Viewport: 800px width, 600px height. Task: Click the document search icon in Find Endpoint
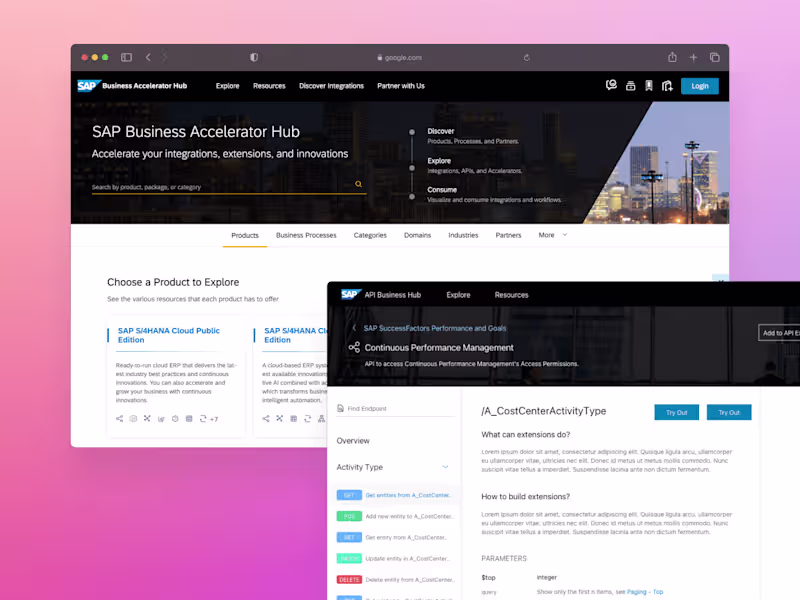[340, 408]
